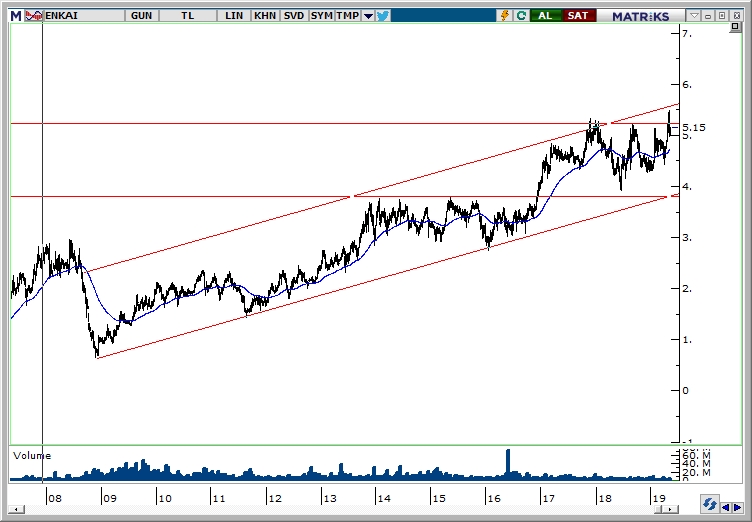752x522 pixels.
Task: Click the blue sync arrows icon
Action: click(709, 505)
